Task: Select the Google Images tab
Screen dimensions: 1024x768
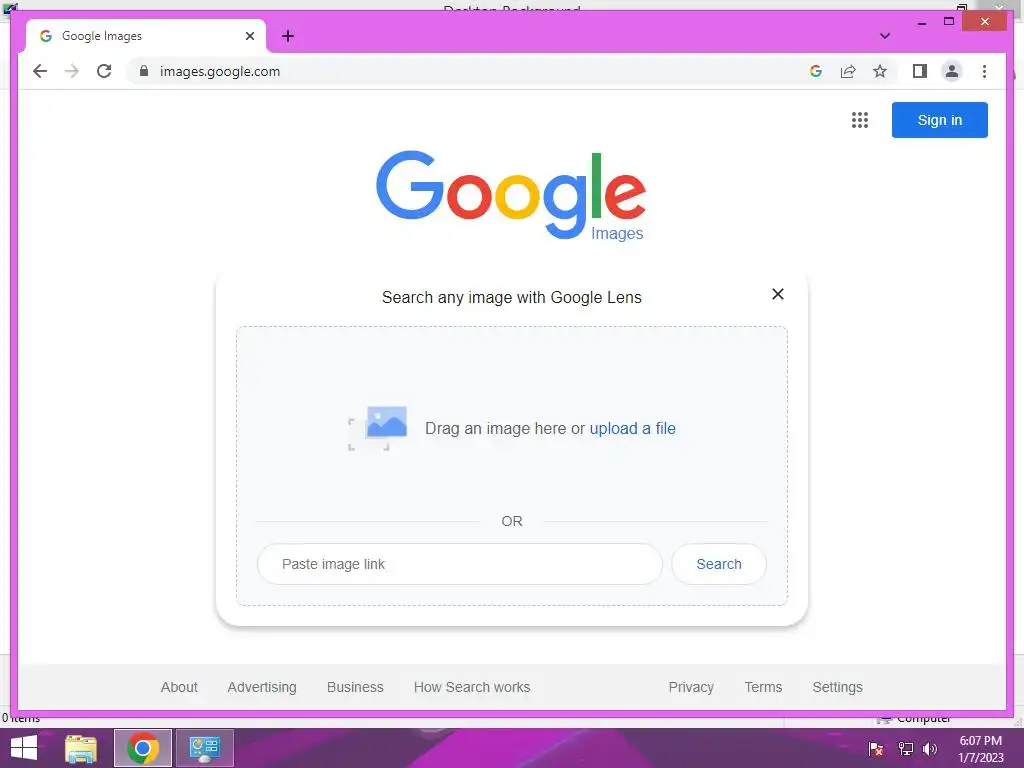Action: [x=145, y=36]
